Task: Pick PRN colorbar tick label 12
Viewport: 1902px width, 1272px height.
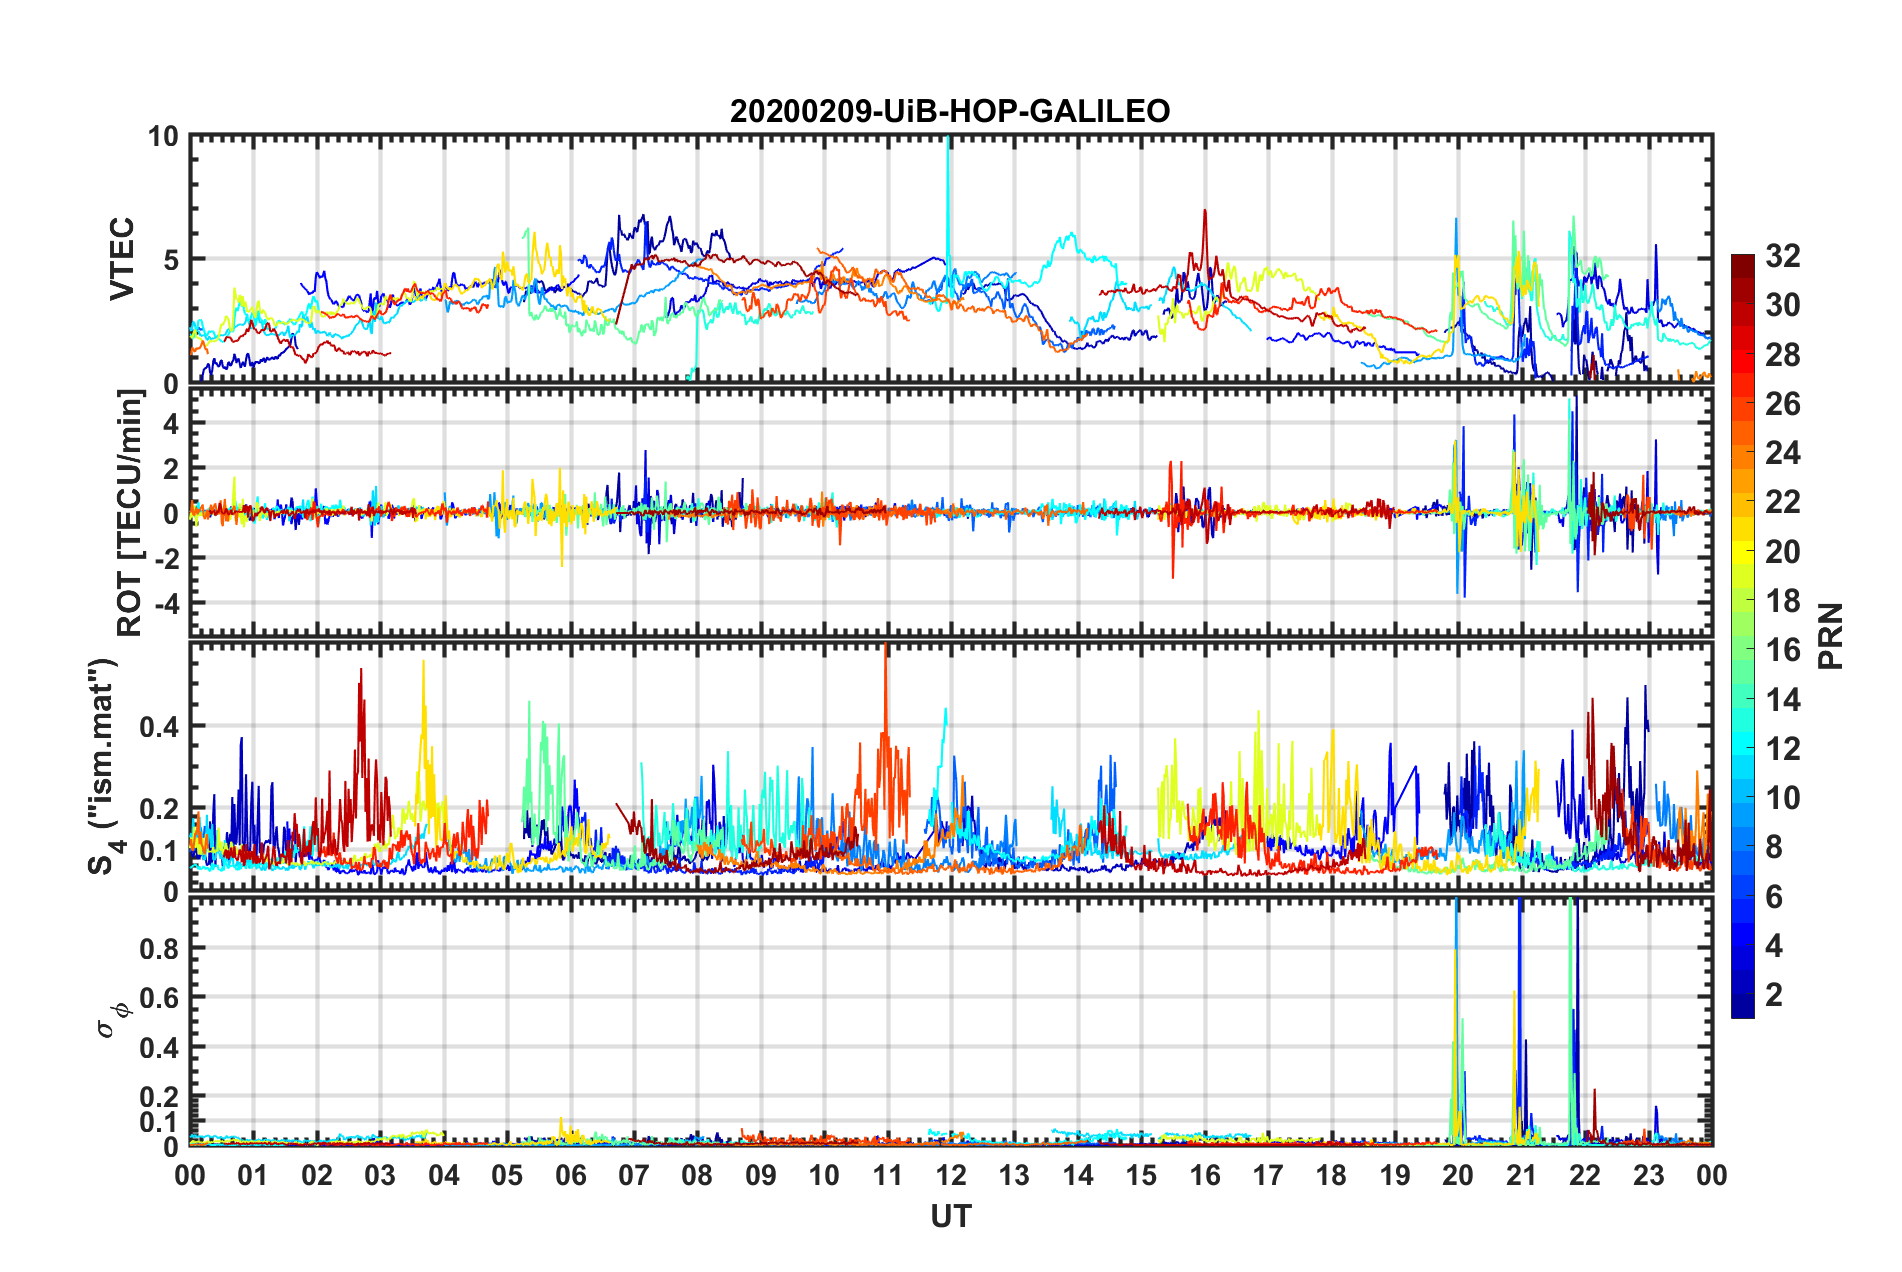Action: click(x=1782, y=749)
